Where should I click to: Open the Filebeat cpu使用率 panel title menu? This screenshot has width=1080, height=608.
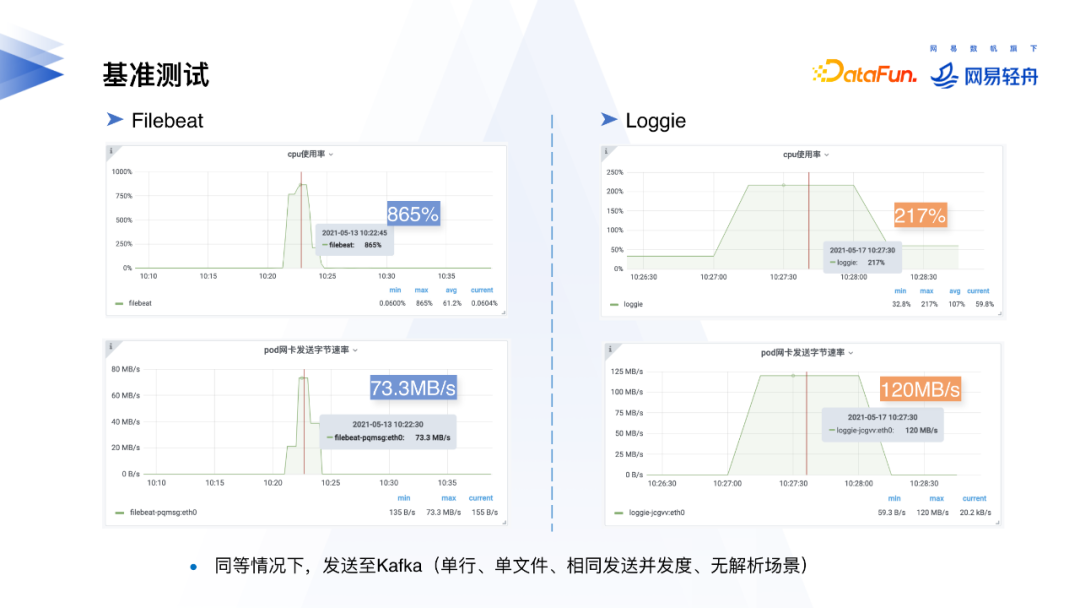click(310, 154)
